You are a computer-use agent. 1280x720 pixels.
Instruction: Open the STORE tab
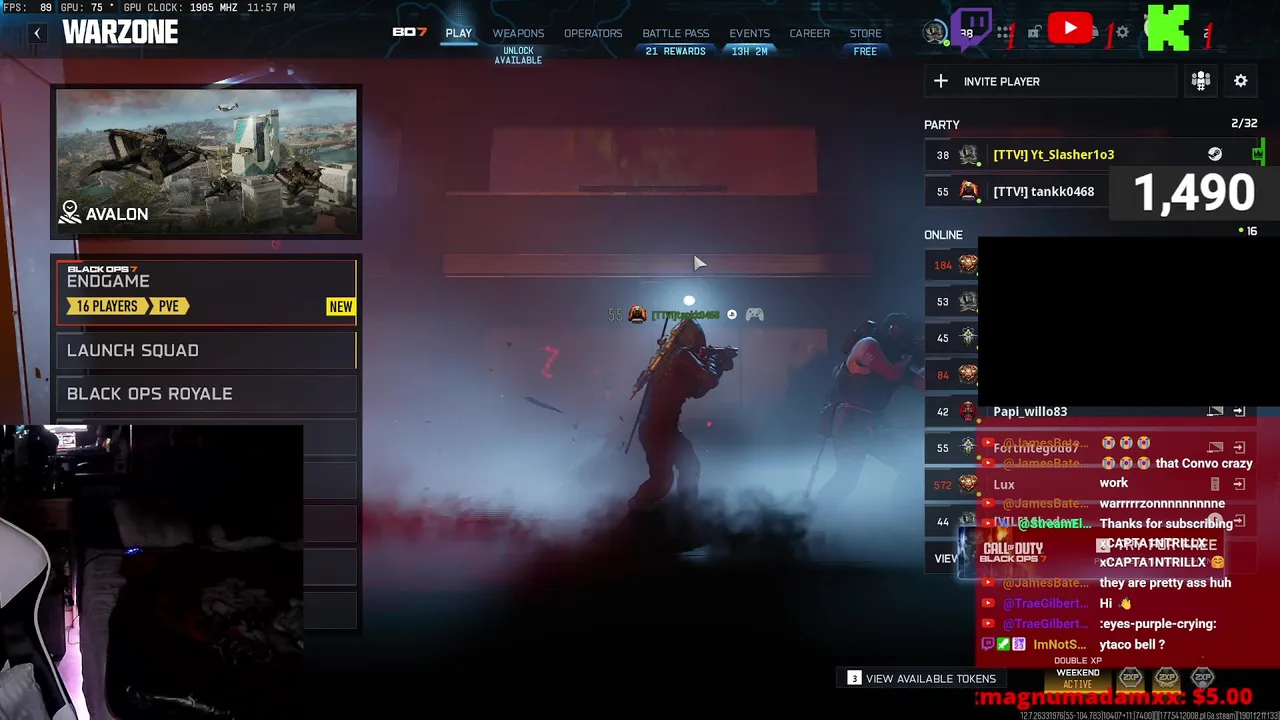coord(866,33)
